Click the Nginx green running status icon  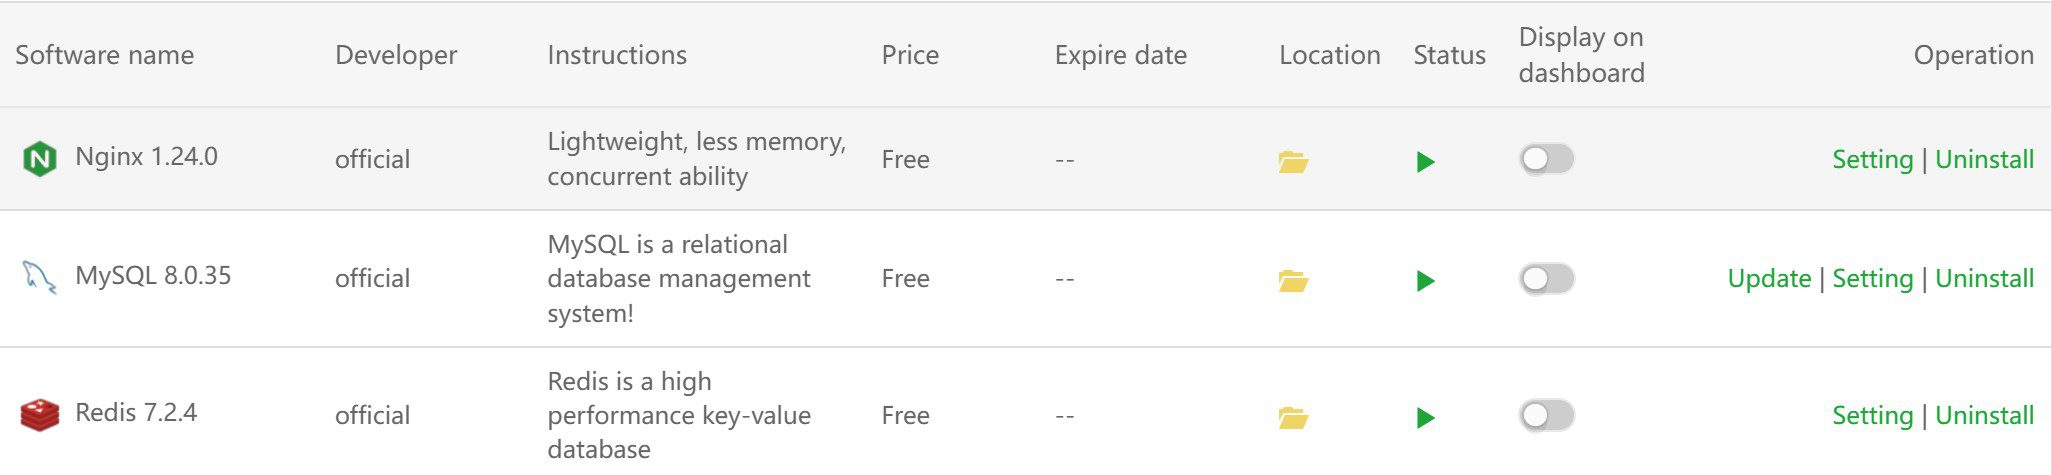click(x=1426, y=161)
